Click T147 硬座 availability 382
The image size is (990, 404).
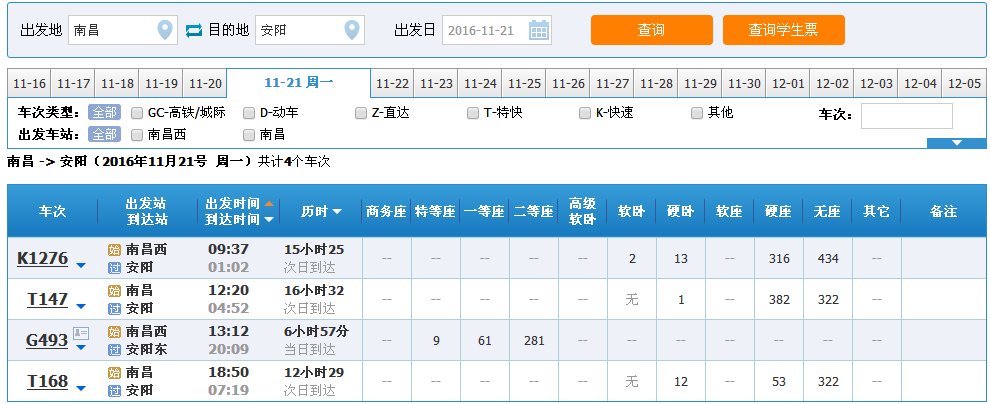[x=779, y=300]
